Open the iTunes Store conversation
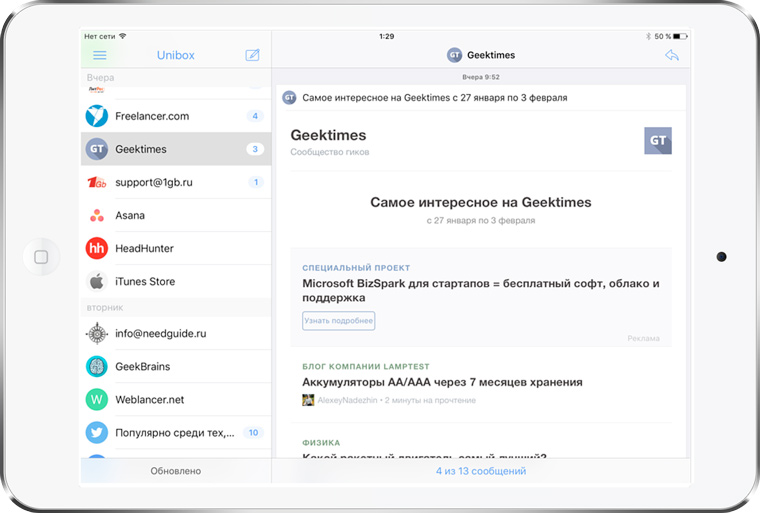This screenshot has width=760, height=513. click(x=176, y=281)
